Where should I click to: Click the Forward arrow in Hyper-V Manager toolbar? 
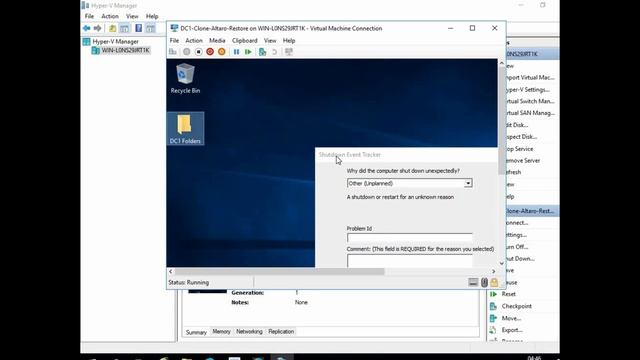pyautogui.click(x=98, y=28)
